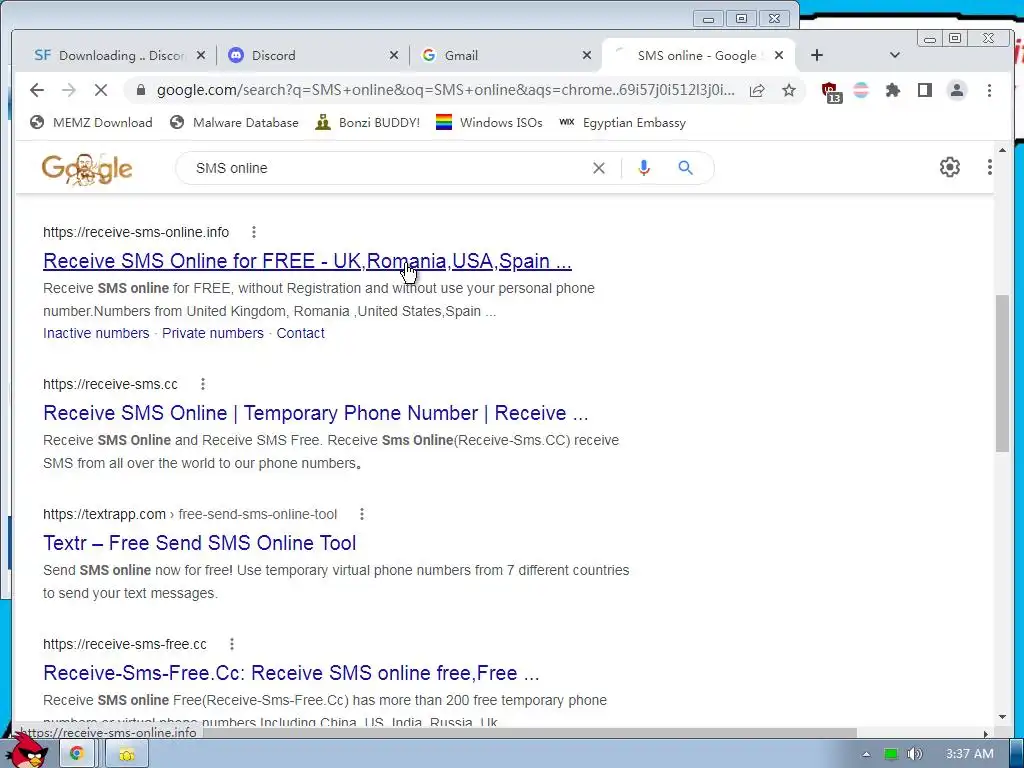
Task: Open site info via the lock icon
Action: coord(140,90)
